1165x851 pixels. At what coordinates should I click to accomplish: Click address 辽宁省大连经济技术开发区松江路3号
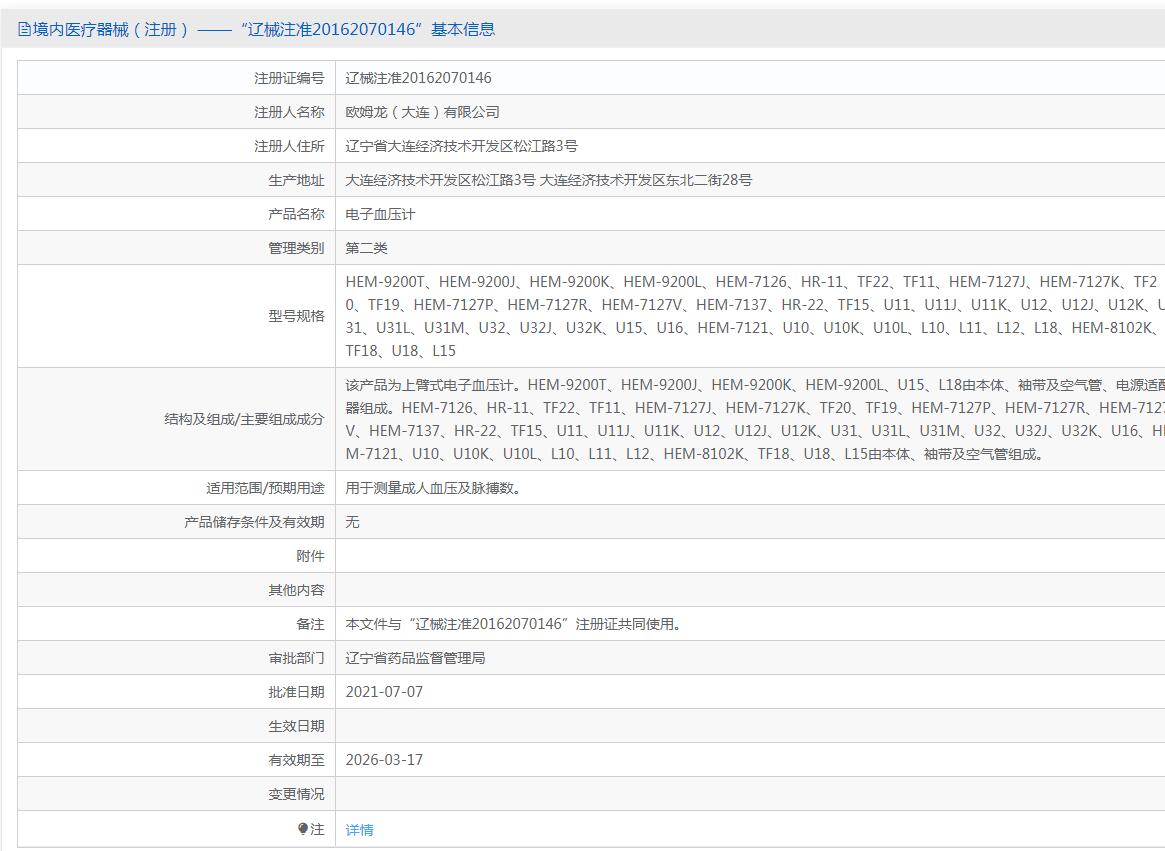[461, 146]
